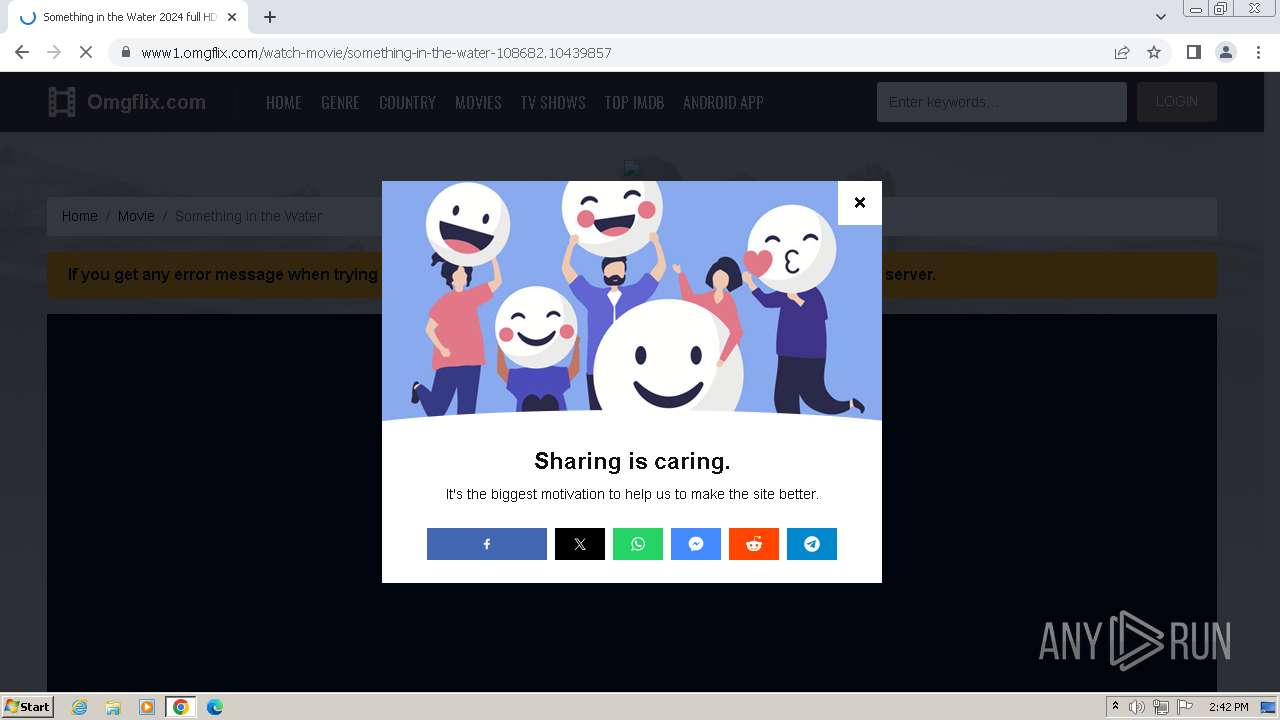
Task: Open tab search dropdown arrow
Action: 1161,17
